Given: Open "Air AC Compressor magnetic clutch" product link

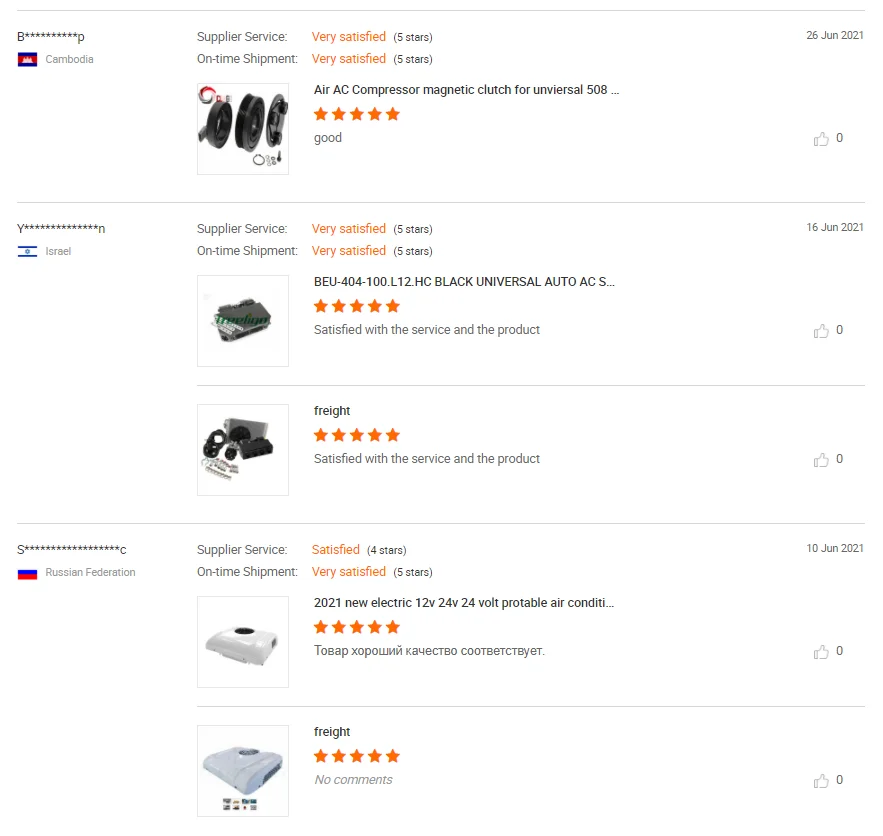Looking at the screenshot, I should 466,89.
